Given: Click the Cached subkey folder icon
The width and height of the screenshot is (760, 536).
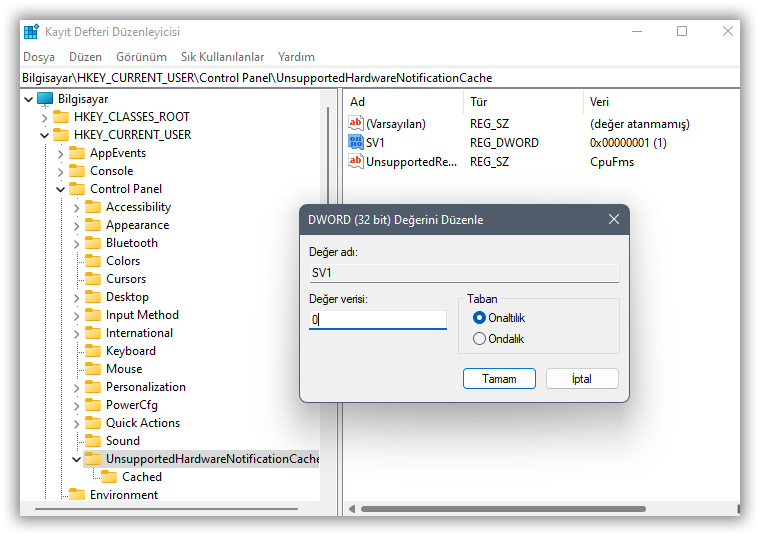Looking at the screenshot, I should point(109,477).
